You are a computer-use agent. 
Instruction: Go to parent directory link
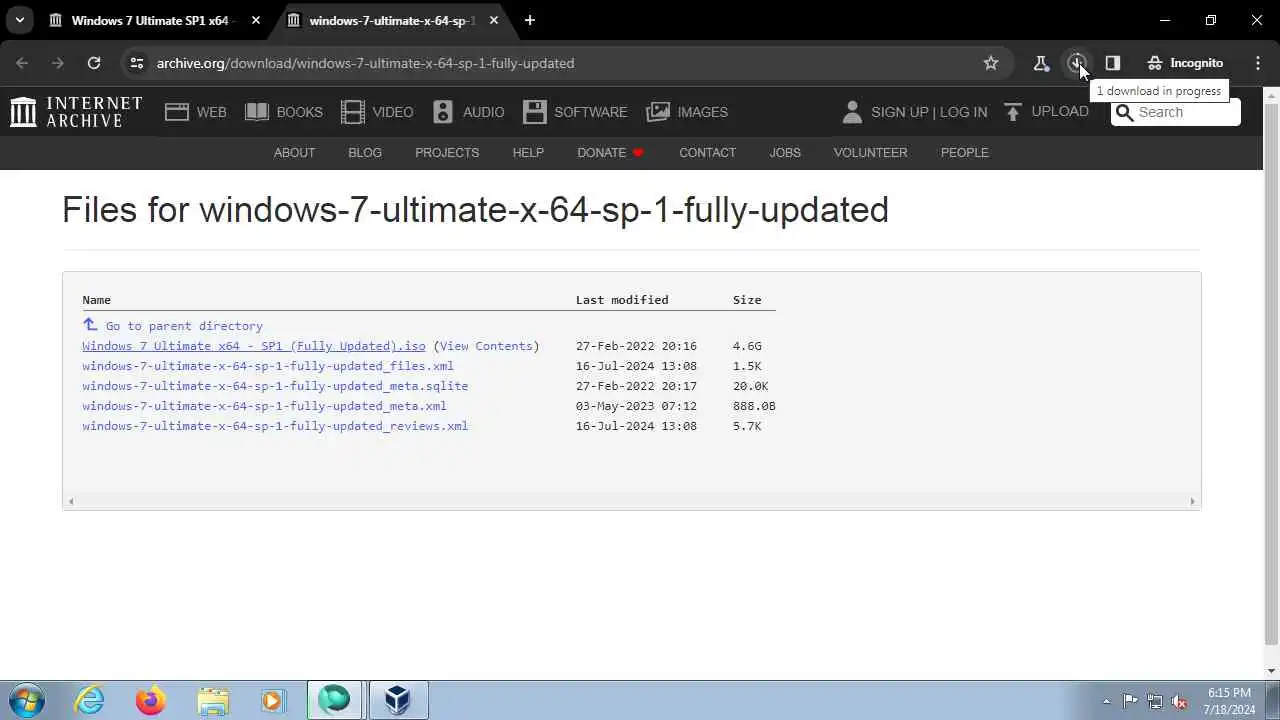173,325
